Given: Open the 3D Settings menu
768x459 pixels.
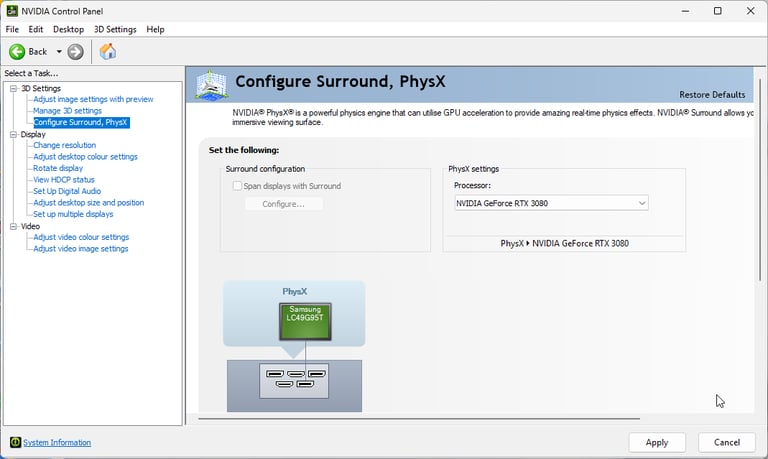Looking at the screenshot, I should click(x=115, y=29).
